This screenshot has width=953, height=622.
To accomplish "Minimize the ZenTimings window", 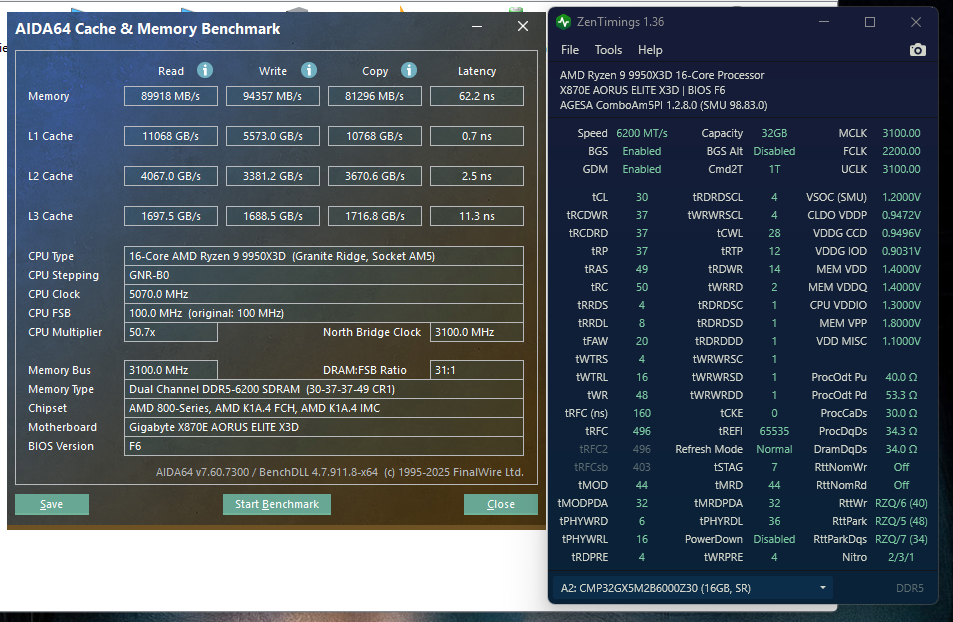I will tap(824, 22).
